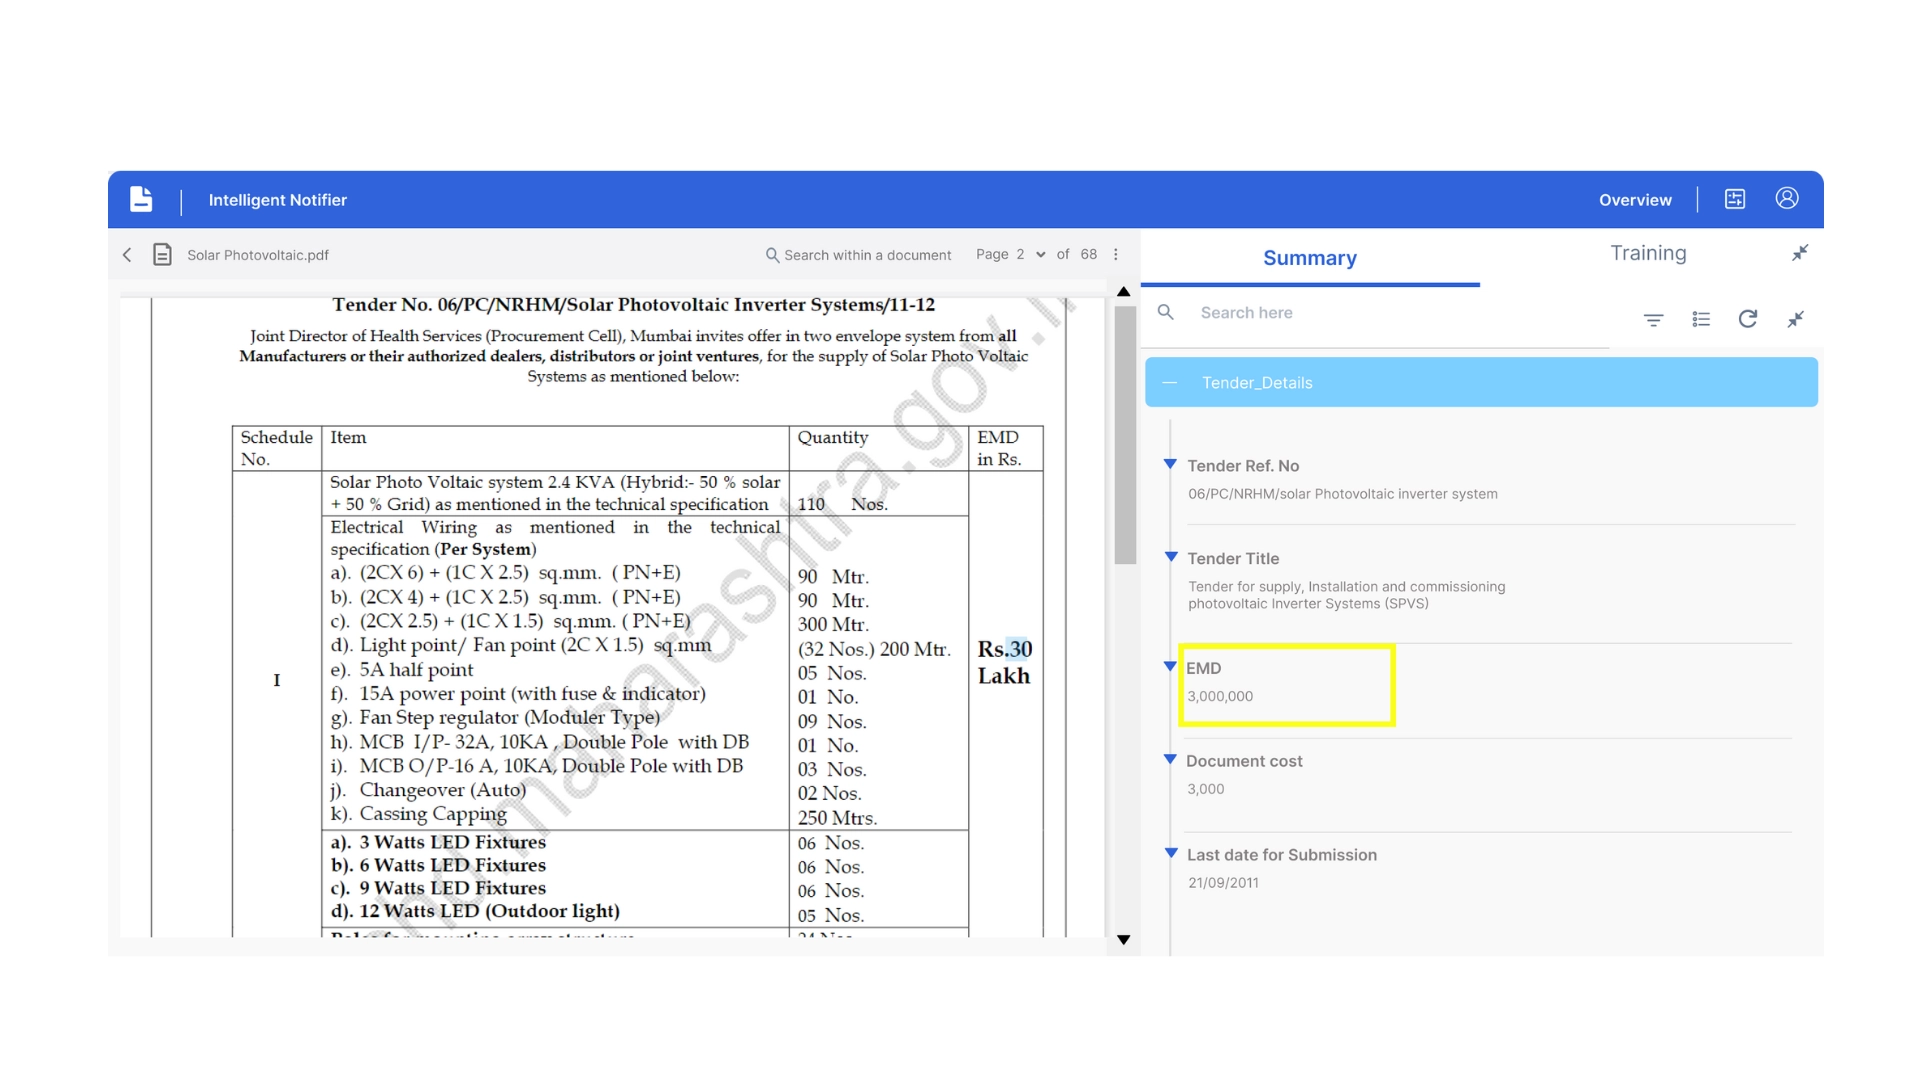Image resolution: width=1920 pixels, height=1080 pixels.
Task: Open the filter icon in Summary toolbar
Action: (x=1653, y=319)
